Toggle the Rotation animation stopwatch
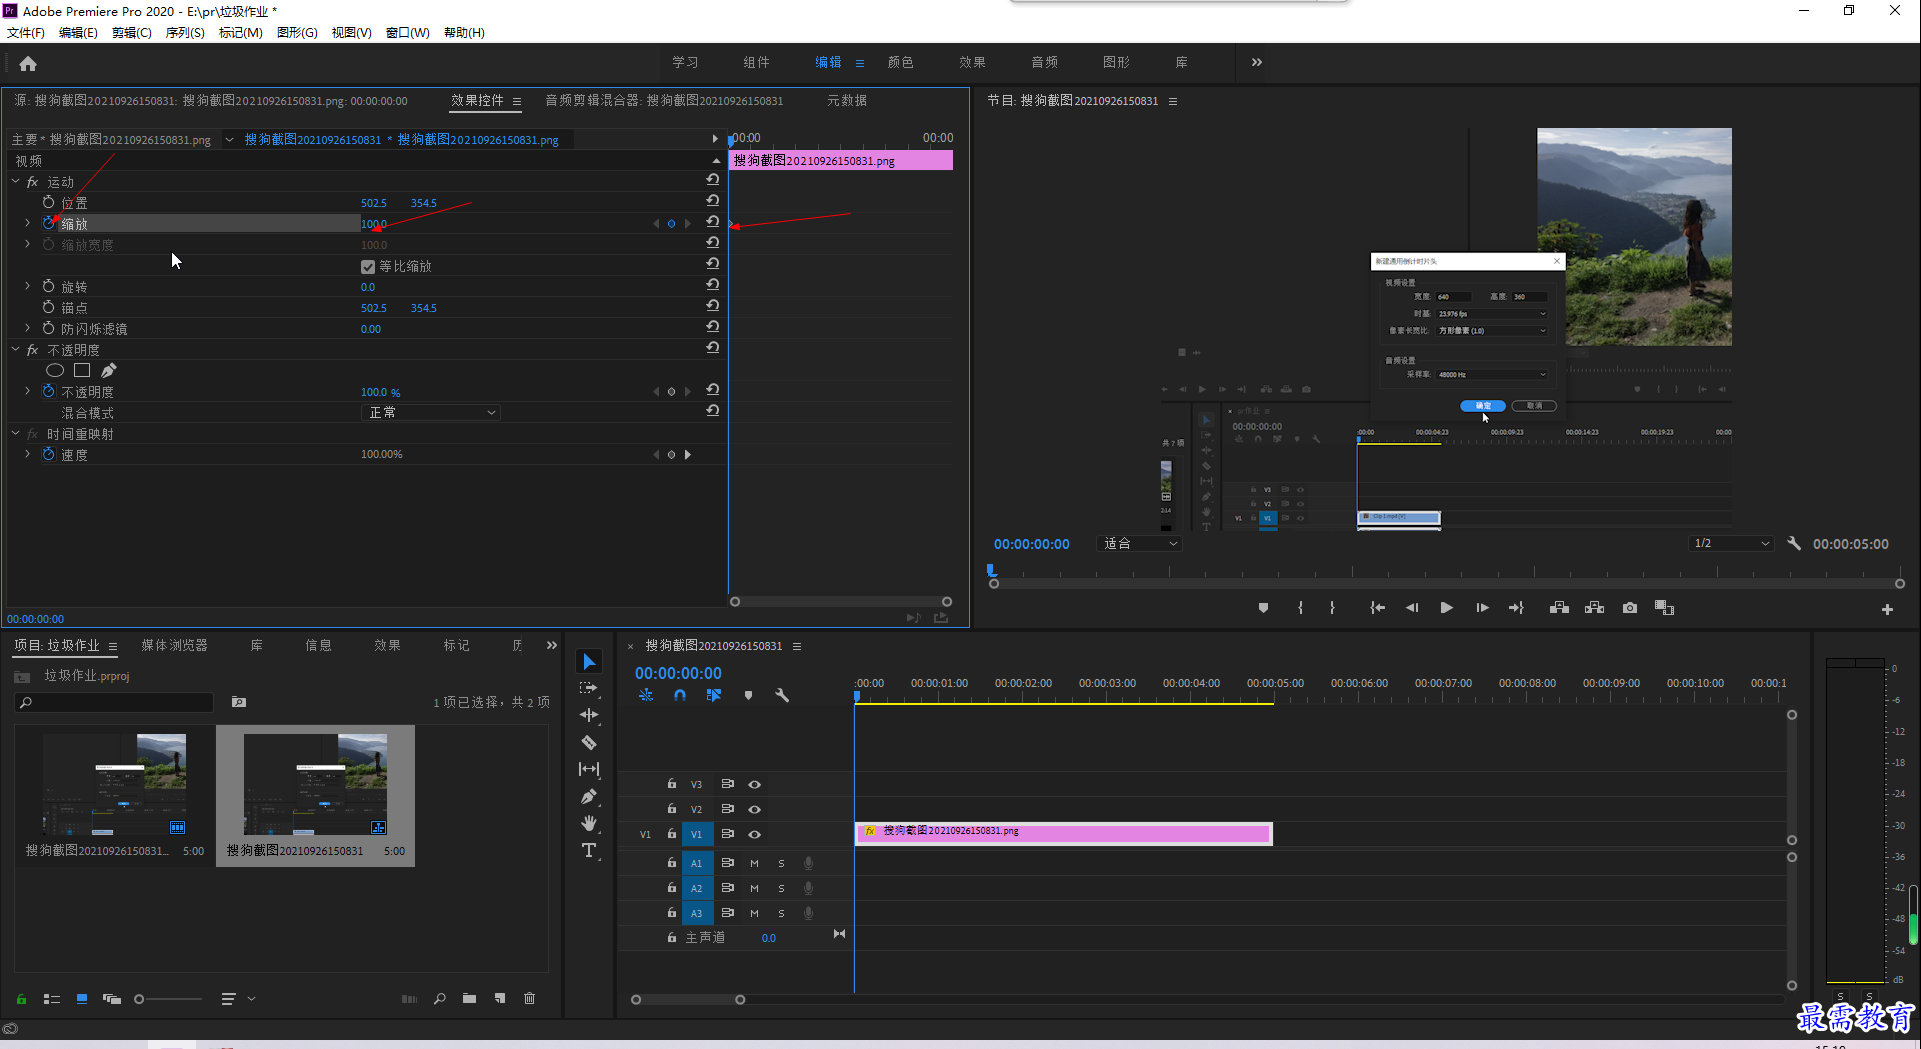The width and height of the screenshot is (1921, 1049). [48, 286]
